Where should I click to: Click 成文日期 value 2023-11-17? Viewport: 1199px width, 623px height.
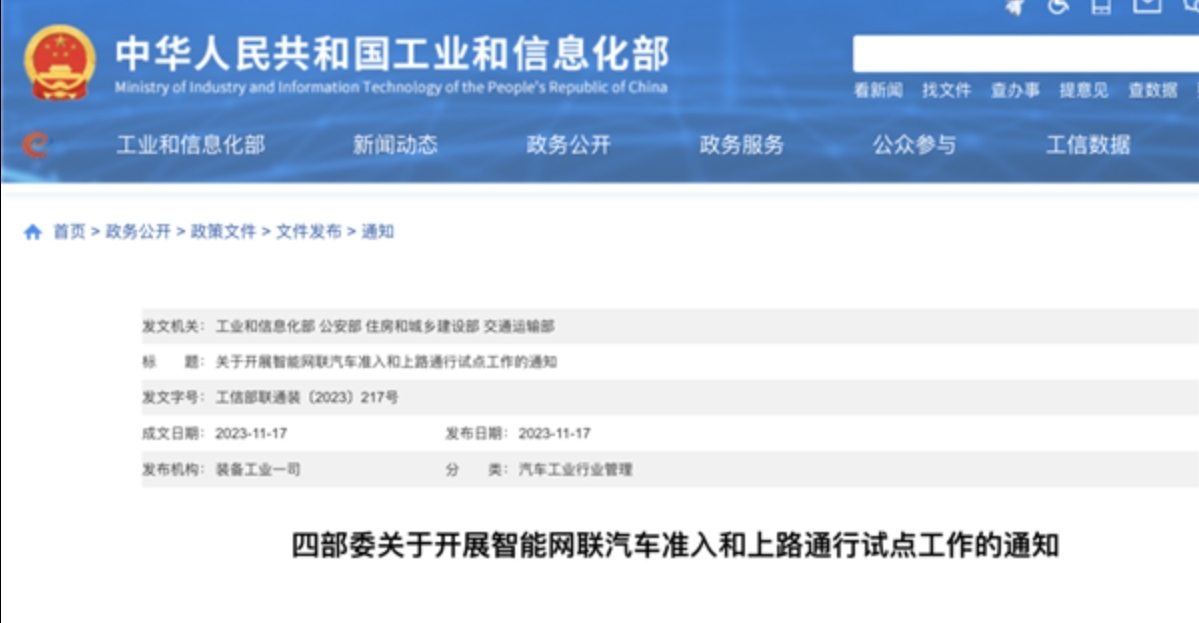click(251, 433)
